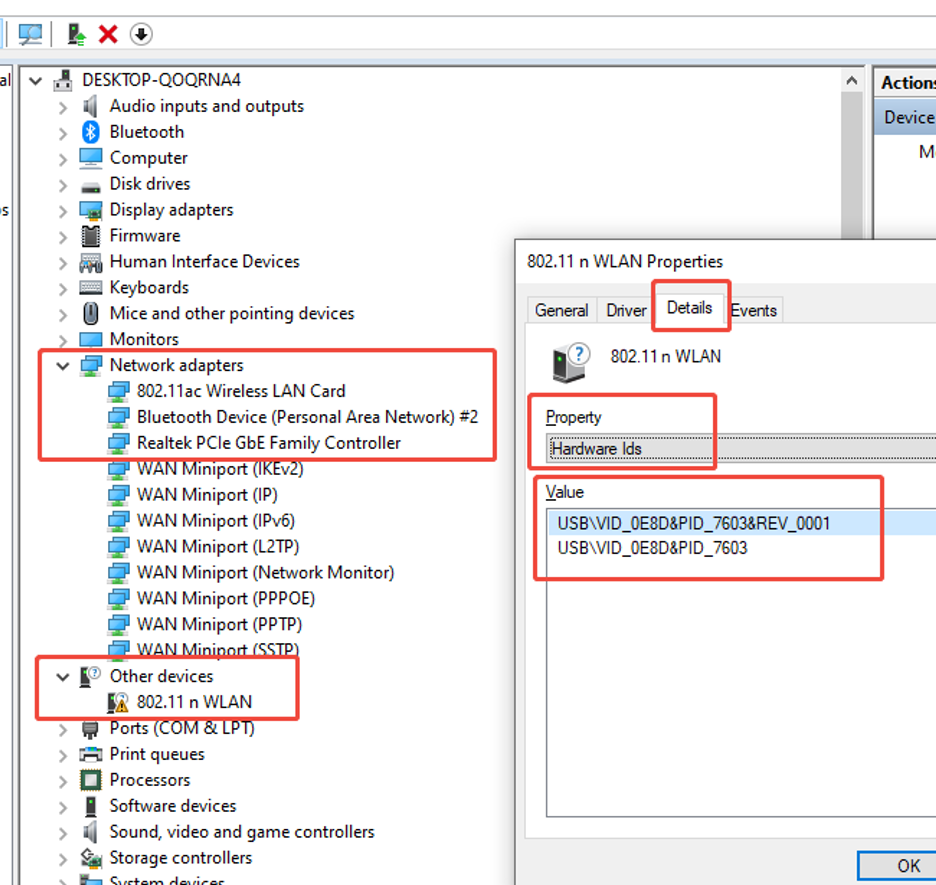Select Bluetooth Device (Personal Area Network) #2

click(x=307, y=417)
